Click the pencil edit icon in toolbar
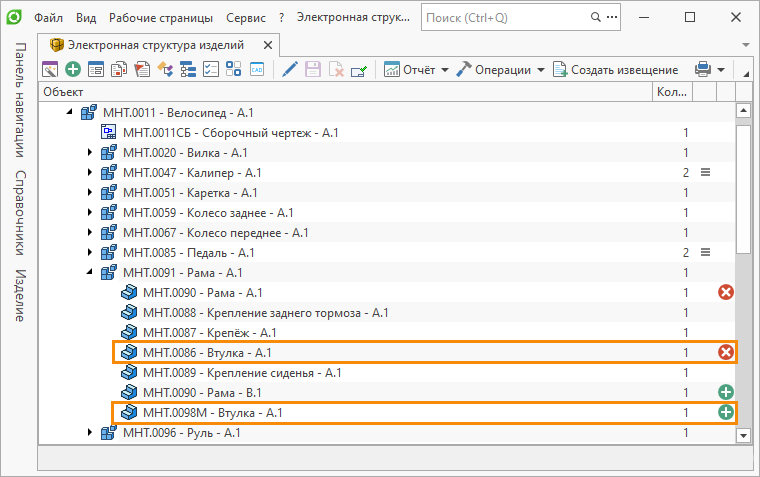Viewport: 760px width, 477px height. click(x=290, y=69)
